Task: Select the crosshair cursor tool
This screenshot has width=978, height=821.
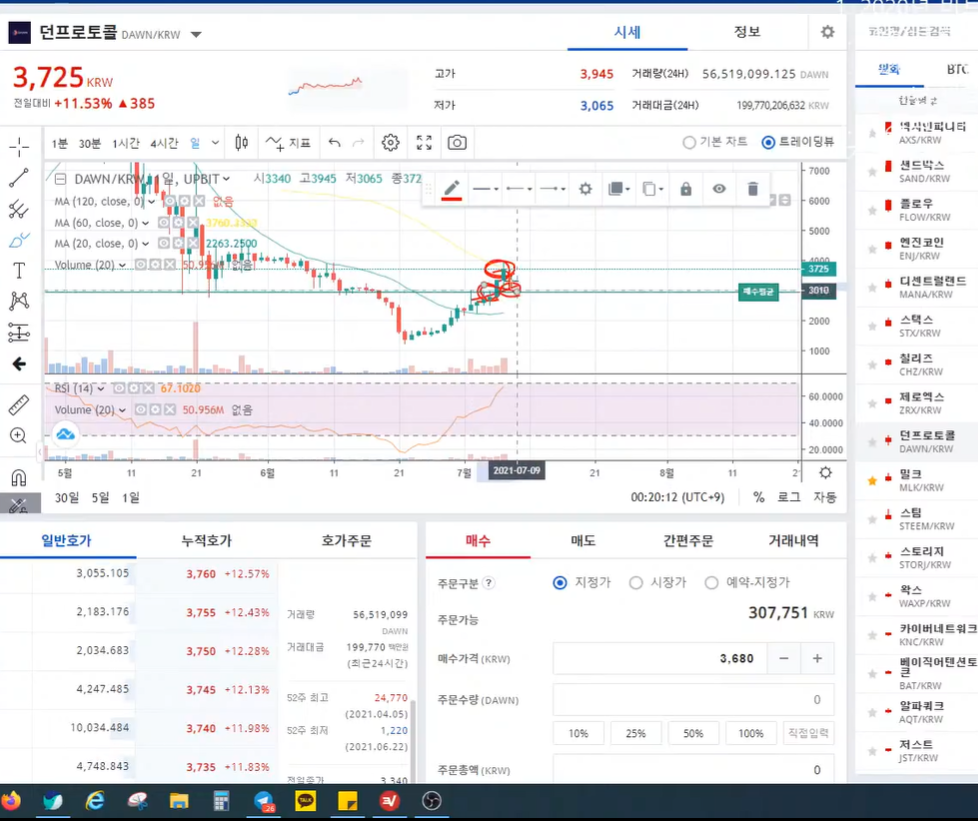Action: click(x=19, y=147)
